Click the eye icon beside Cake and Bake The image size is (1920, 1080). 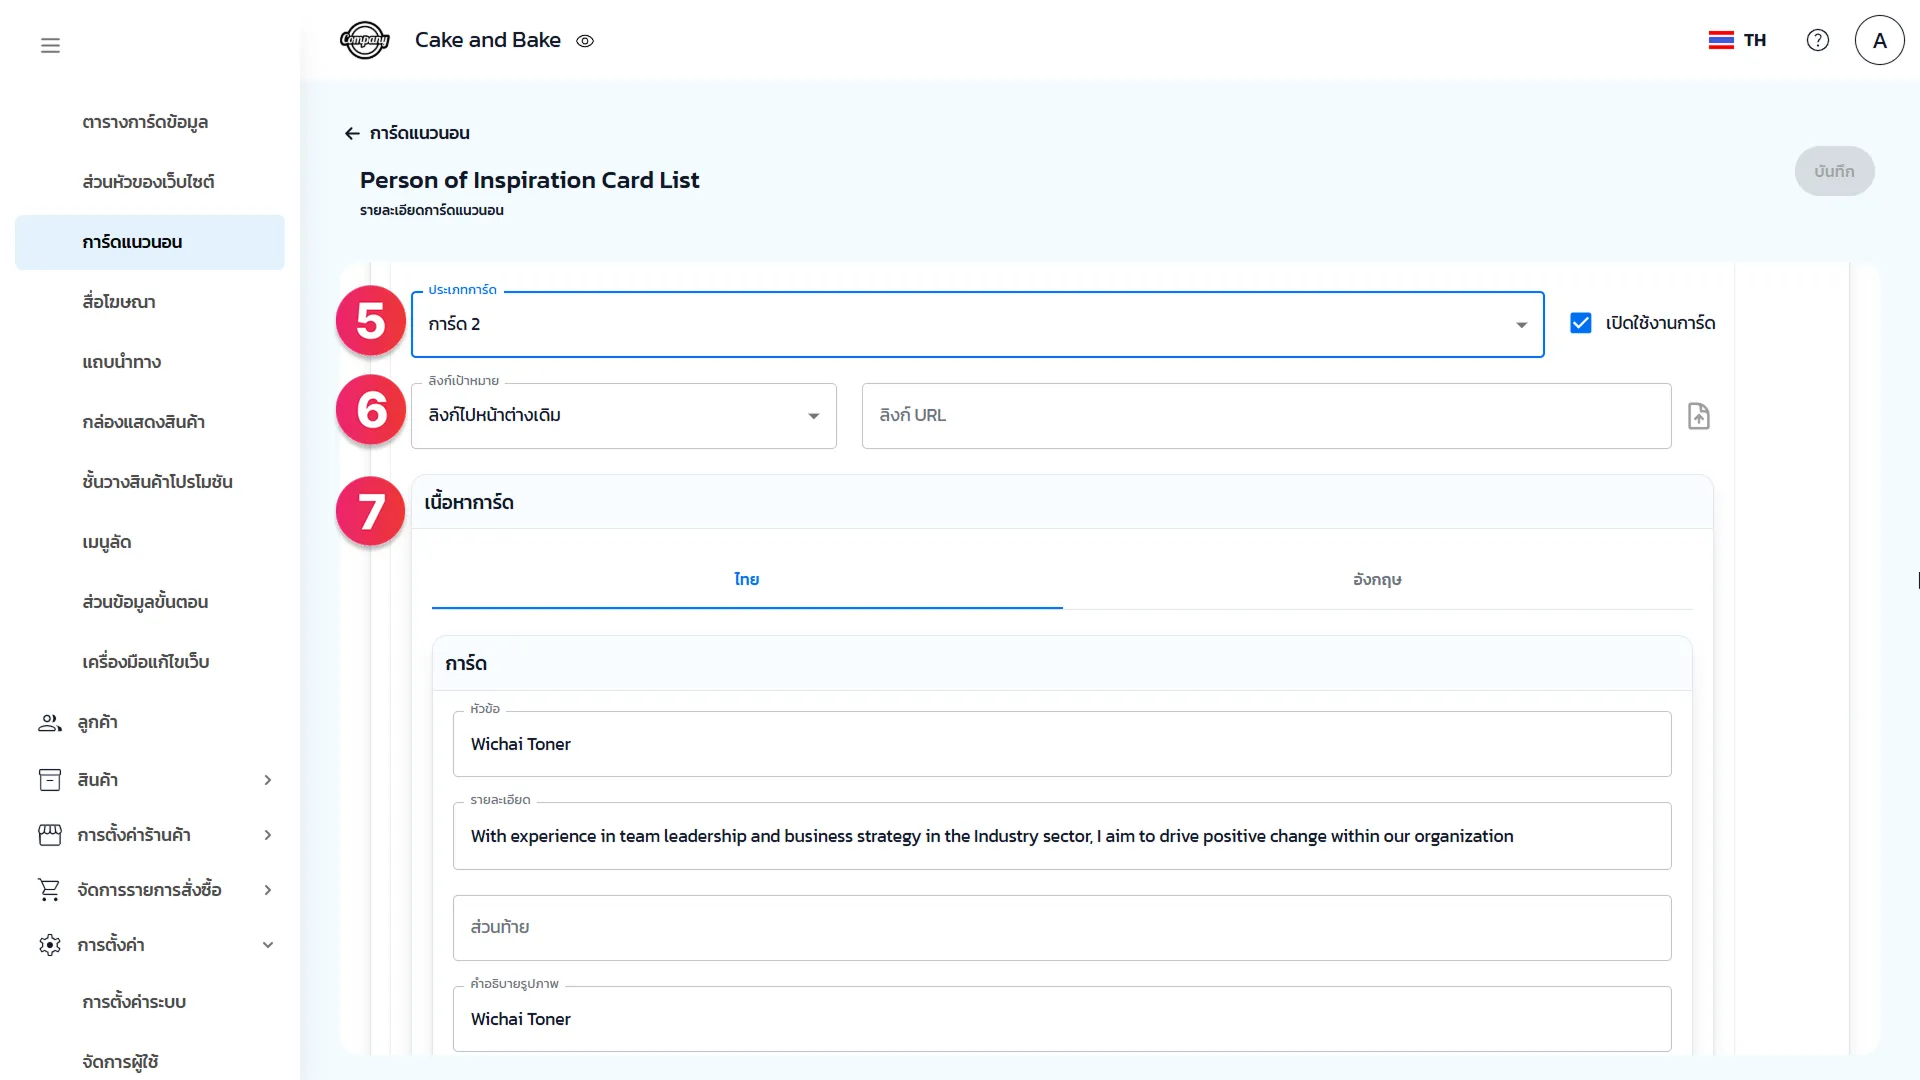[x=585, y=41]
